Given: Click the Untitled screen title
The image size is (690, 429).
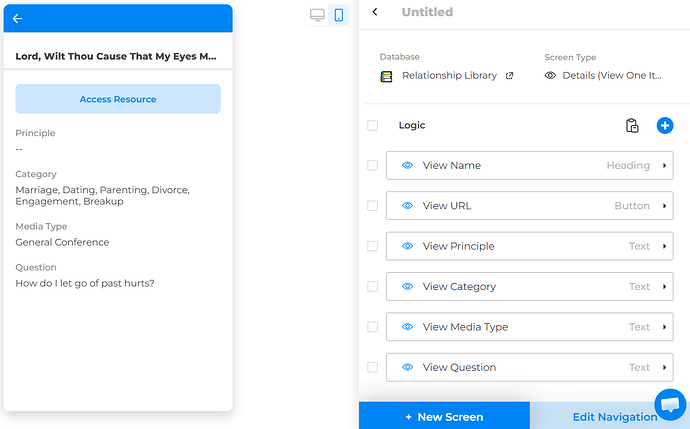Looking at the screenshot, I should (x=427, y=12).
